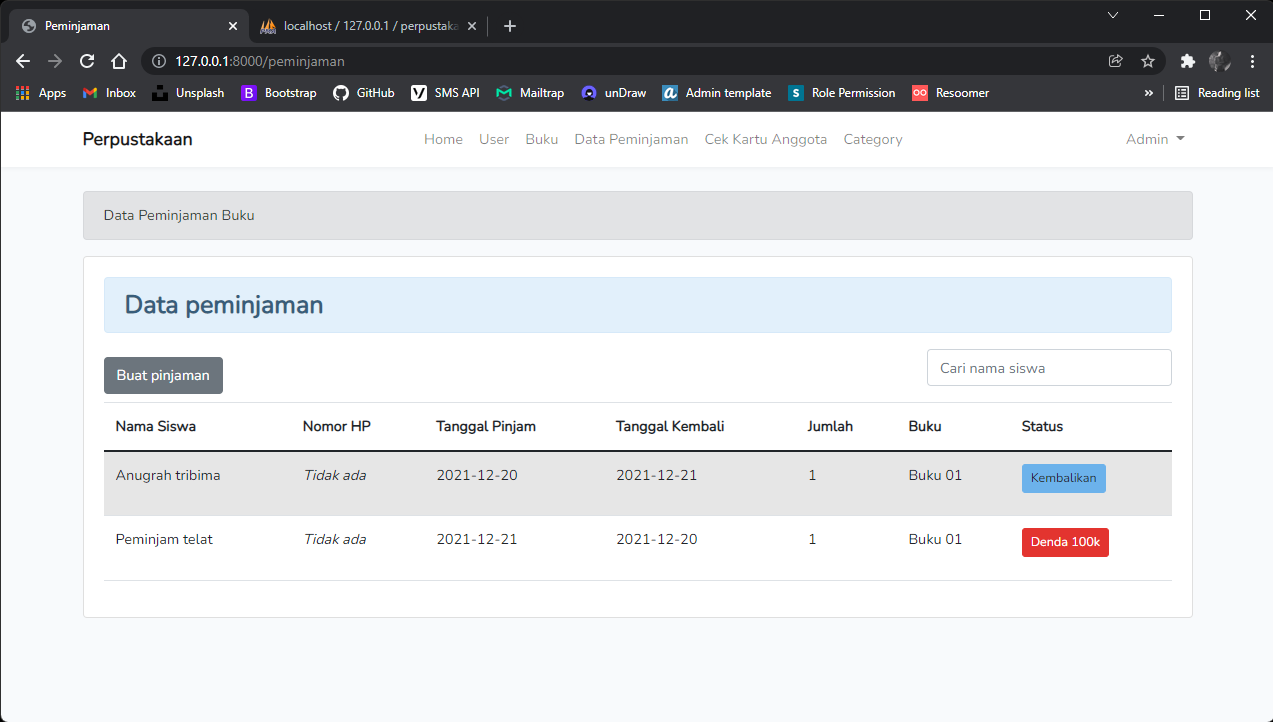Click the Buat pinjaman button
Screen dimensions: 1273x722
(x=163, y=375)
